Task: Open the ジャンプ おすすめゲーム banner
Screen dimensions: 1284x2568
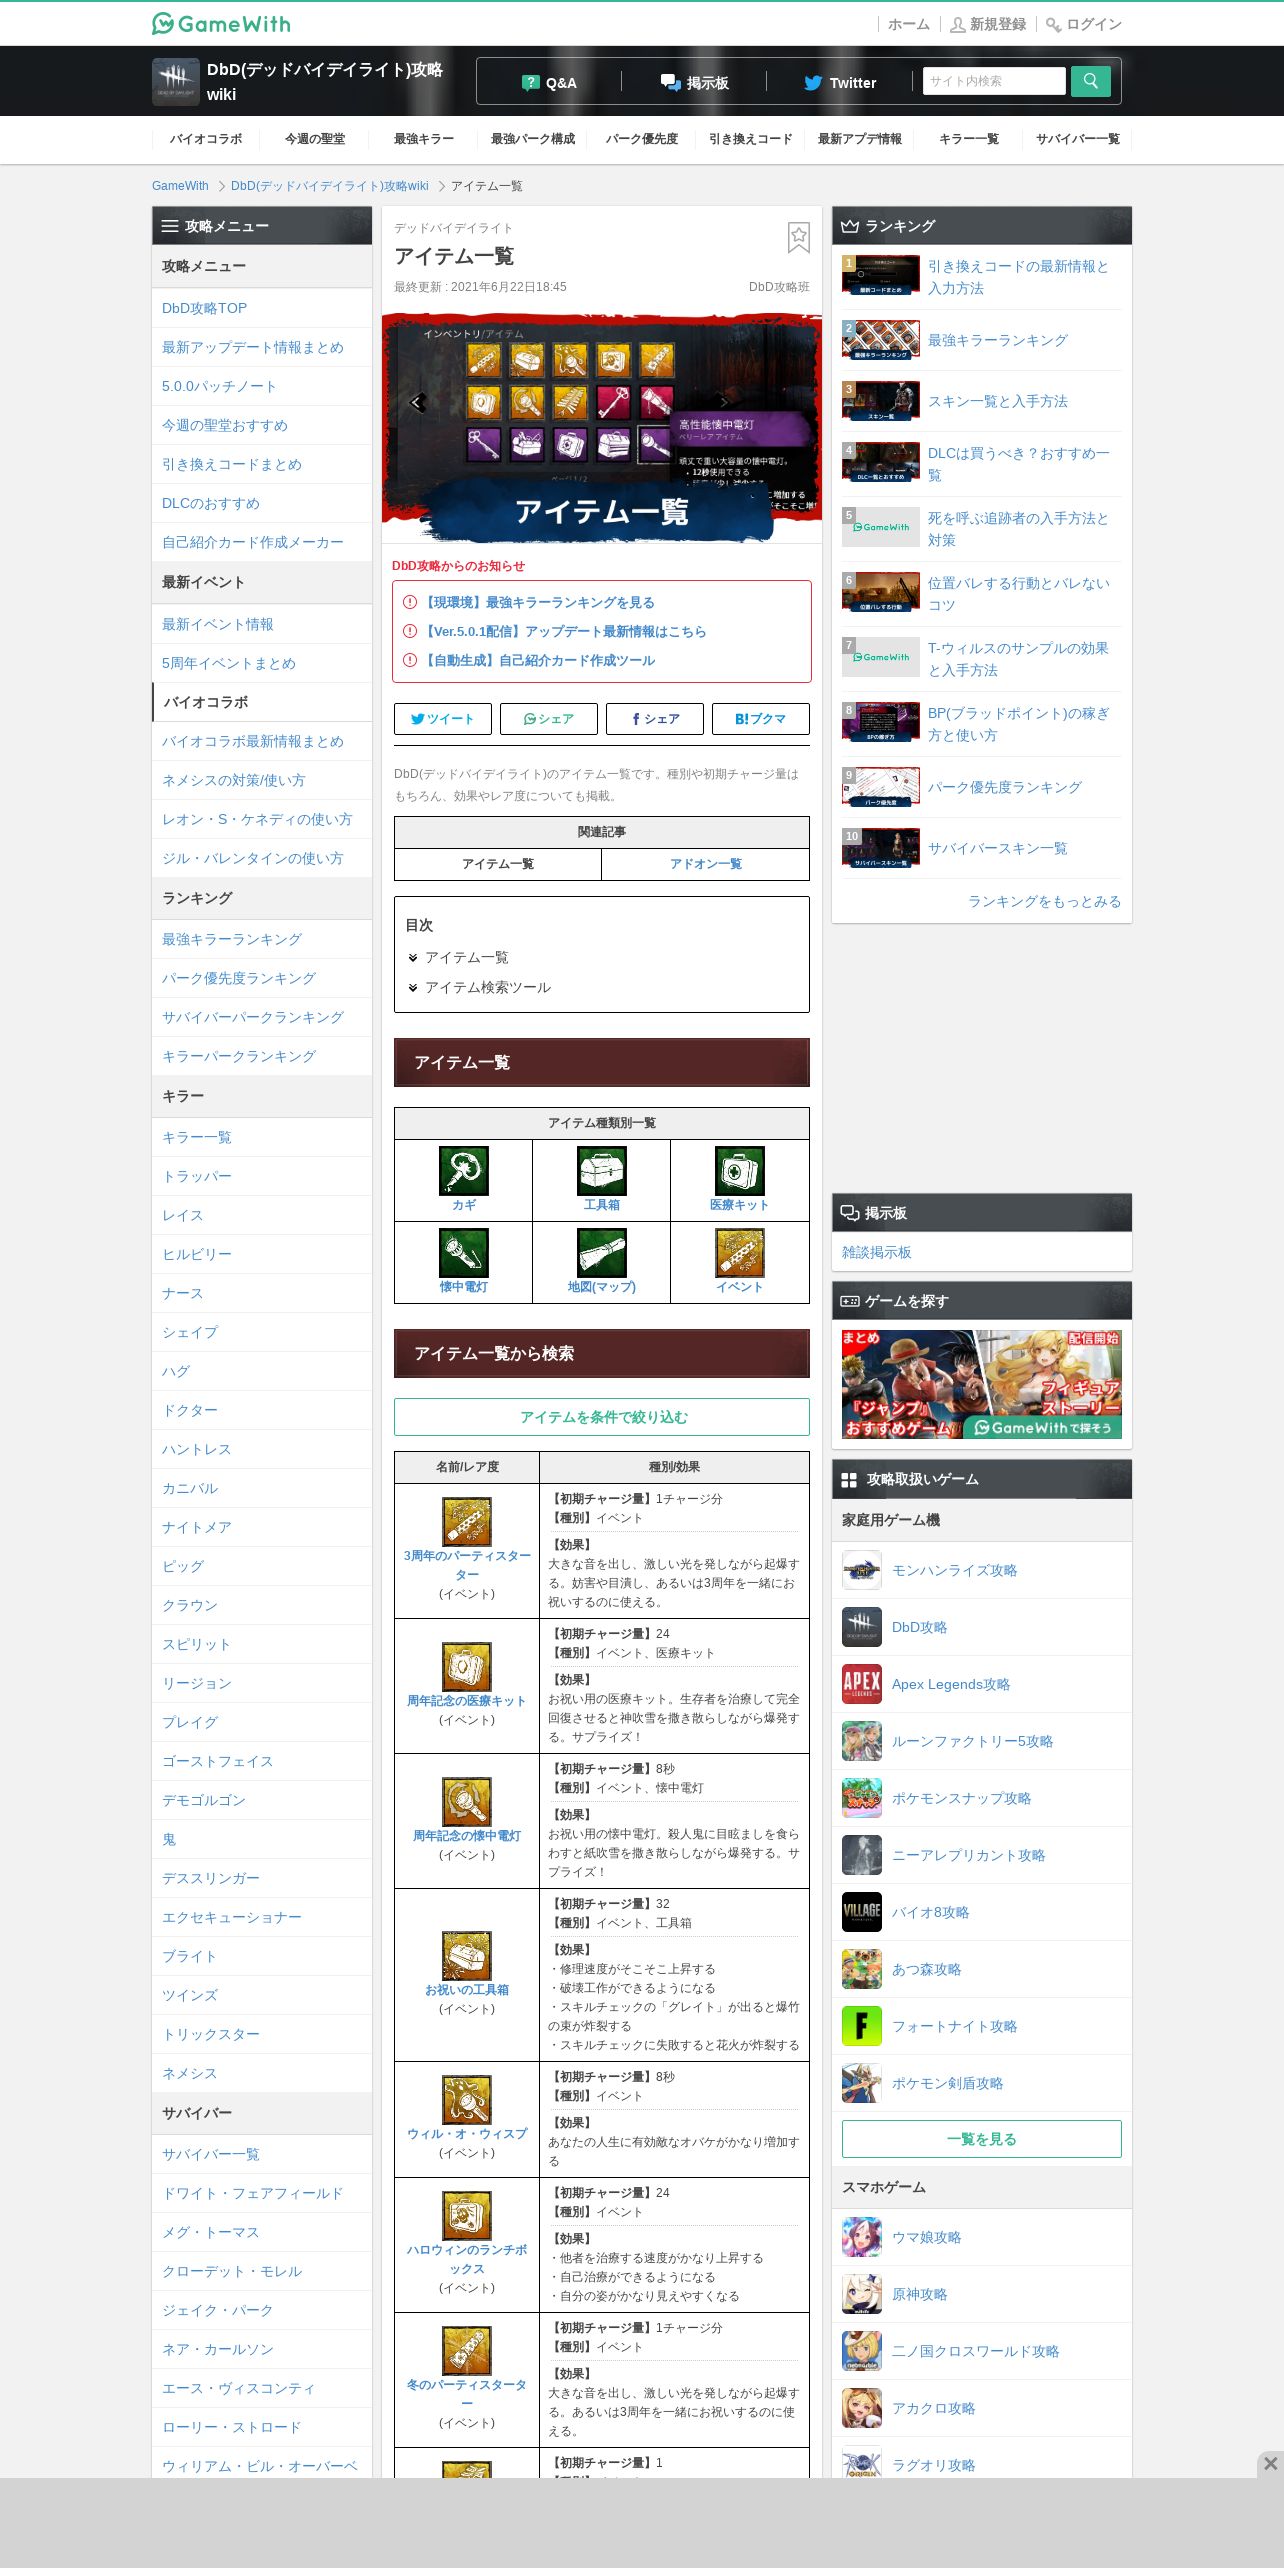Action: click(x=982, y=1384)
